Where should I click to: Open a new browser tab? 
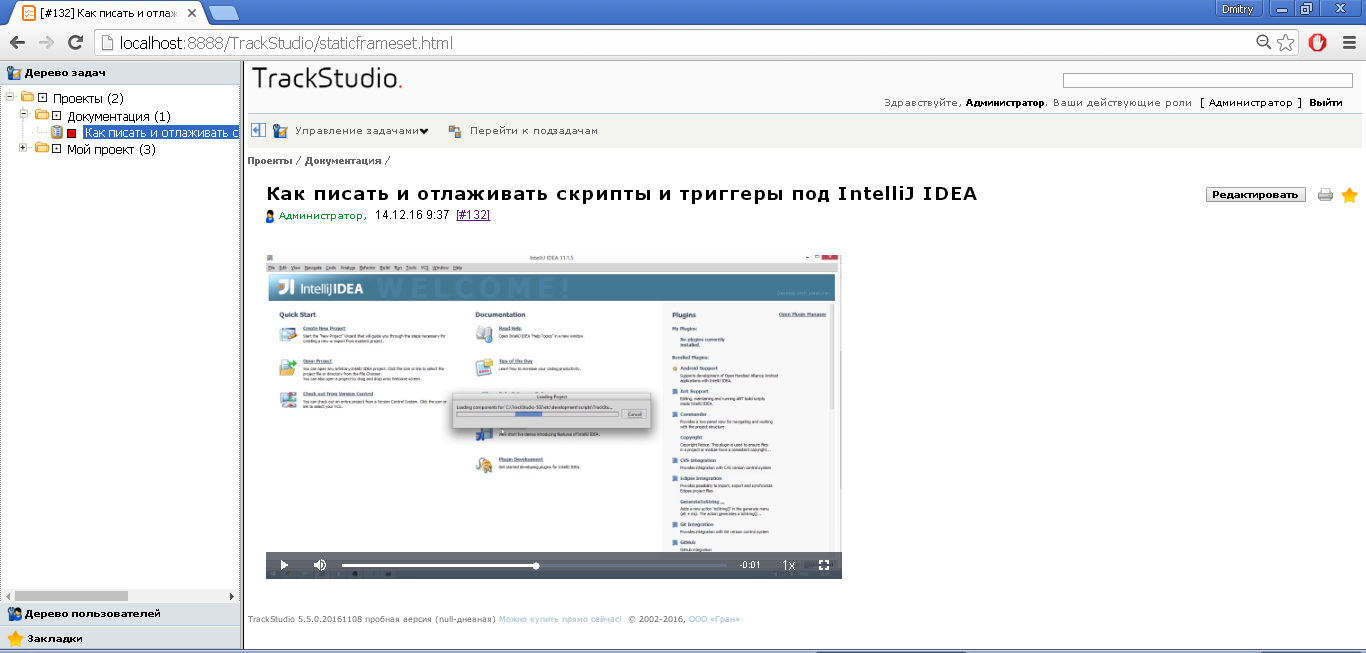tap(224, 12)
